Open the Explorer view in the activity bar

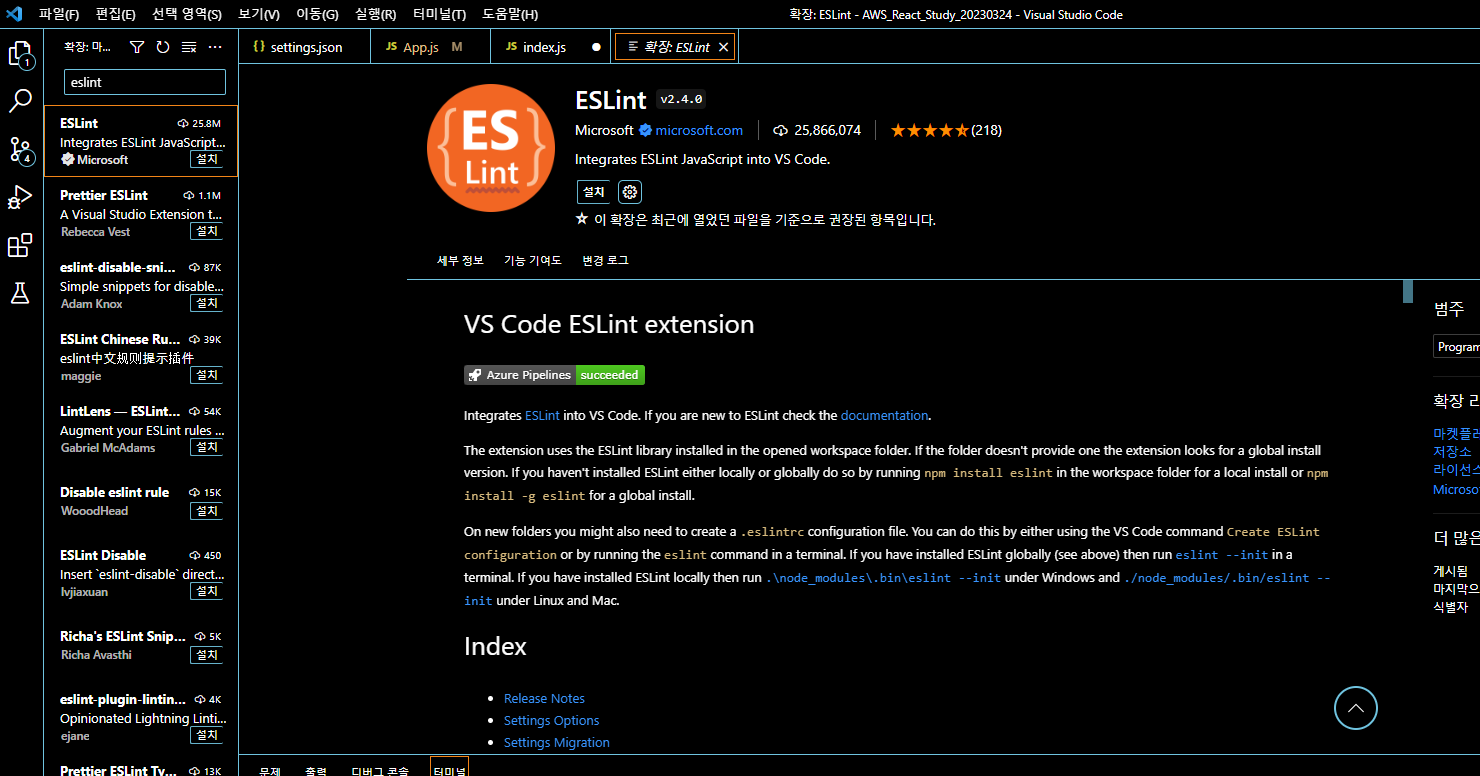[20, 54]
